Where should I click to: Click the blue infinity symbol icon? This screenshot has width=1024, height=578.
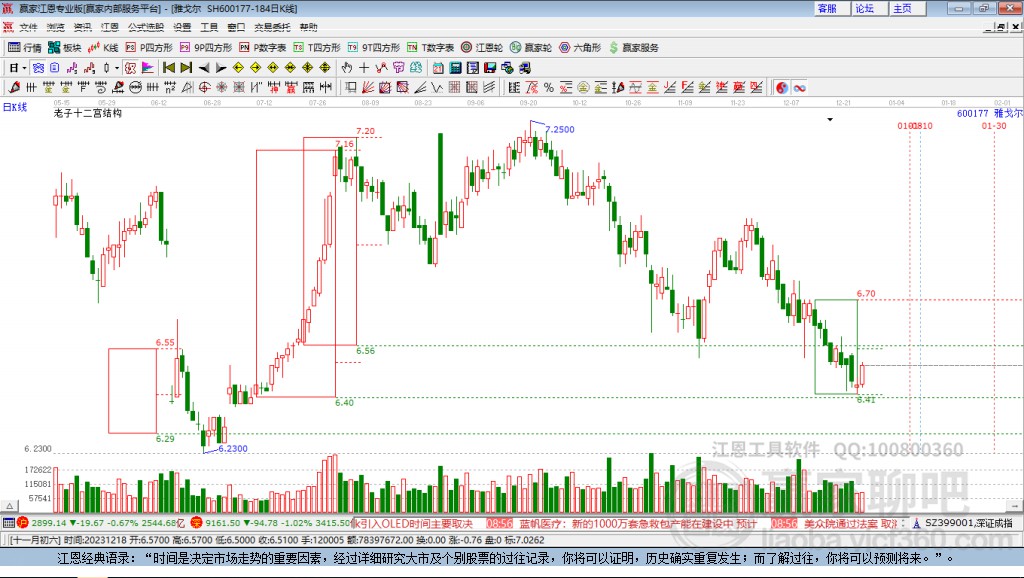coord(799,87)
